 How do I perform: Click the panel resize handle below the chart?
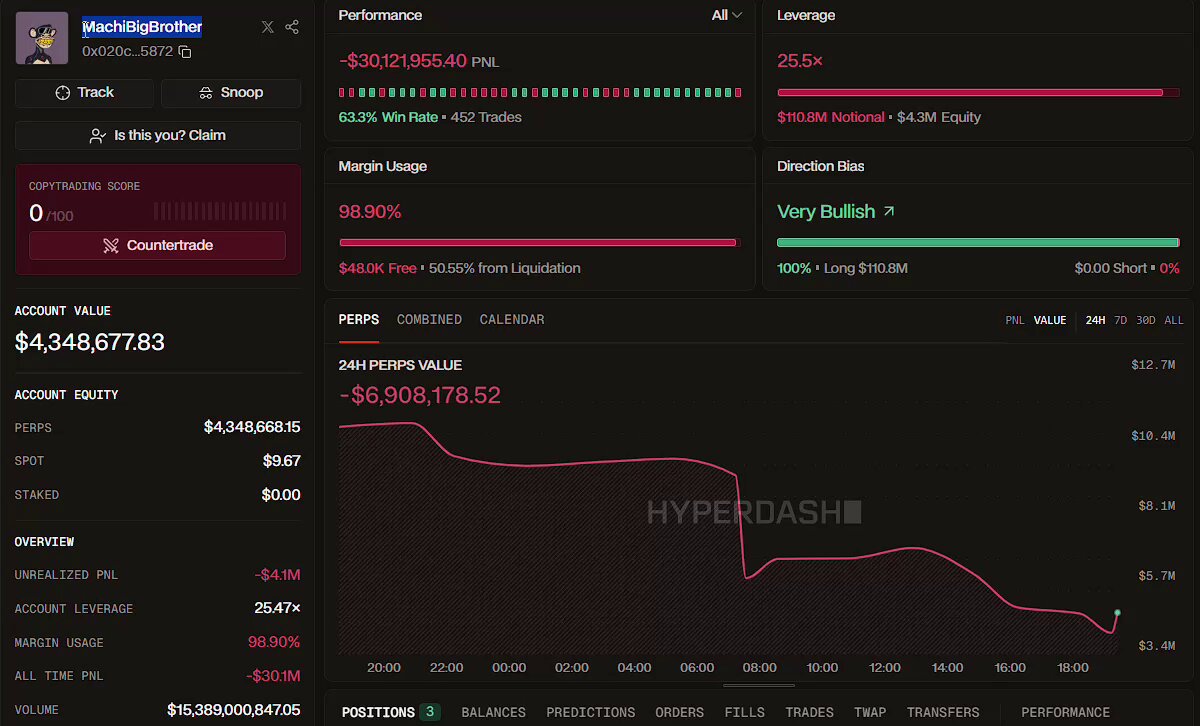[759, 686]
